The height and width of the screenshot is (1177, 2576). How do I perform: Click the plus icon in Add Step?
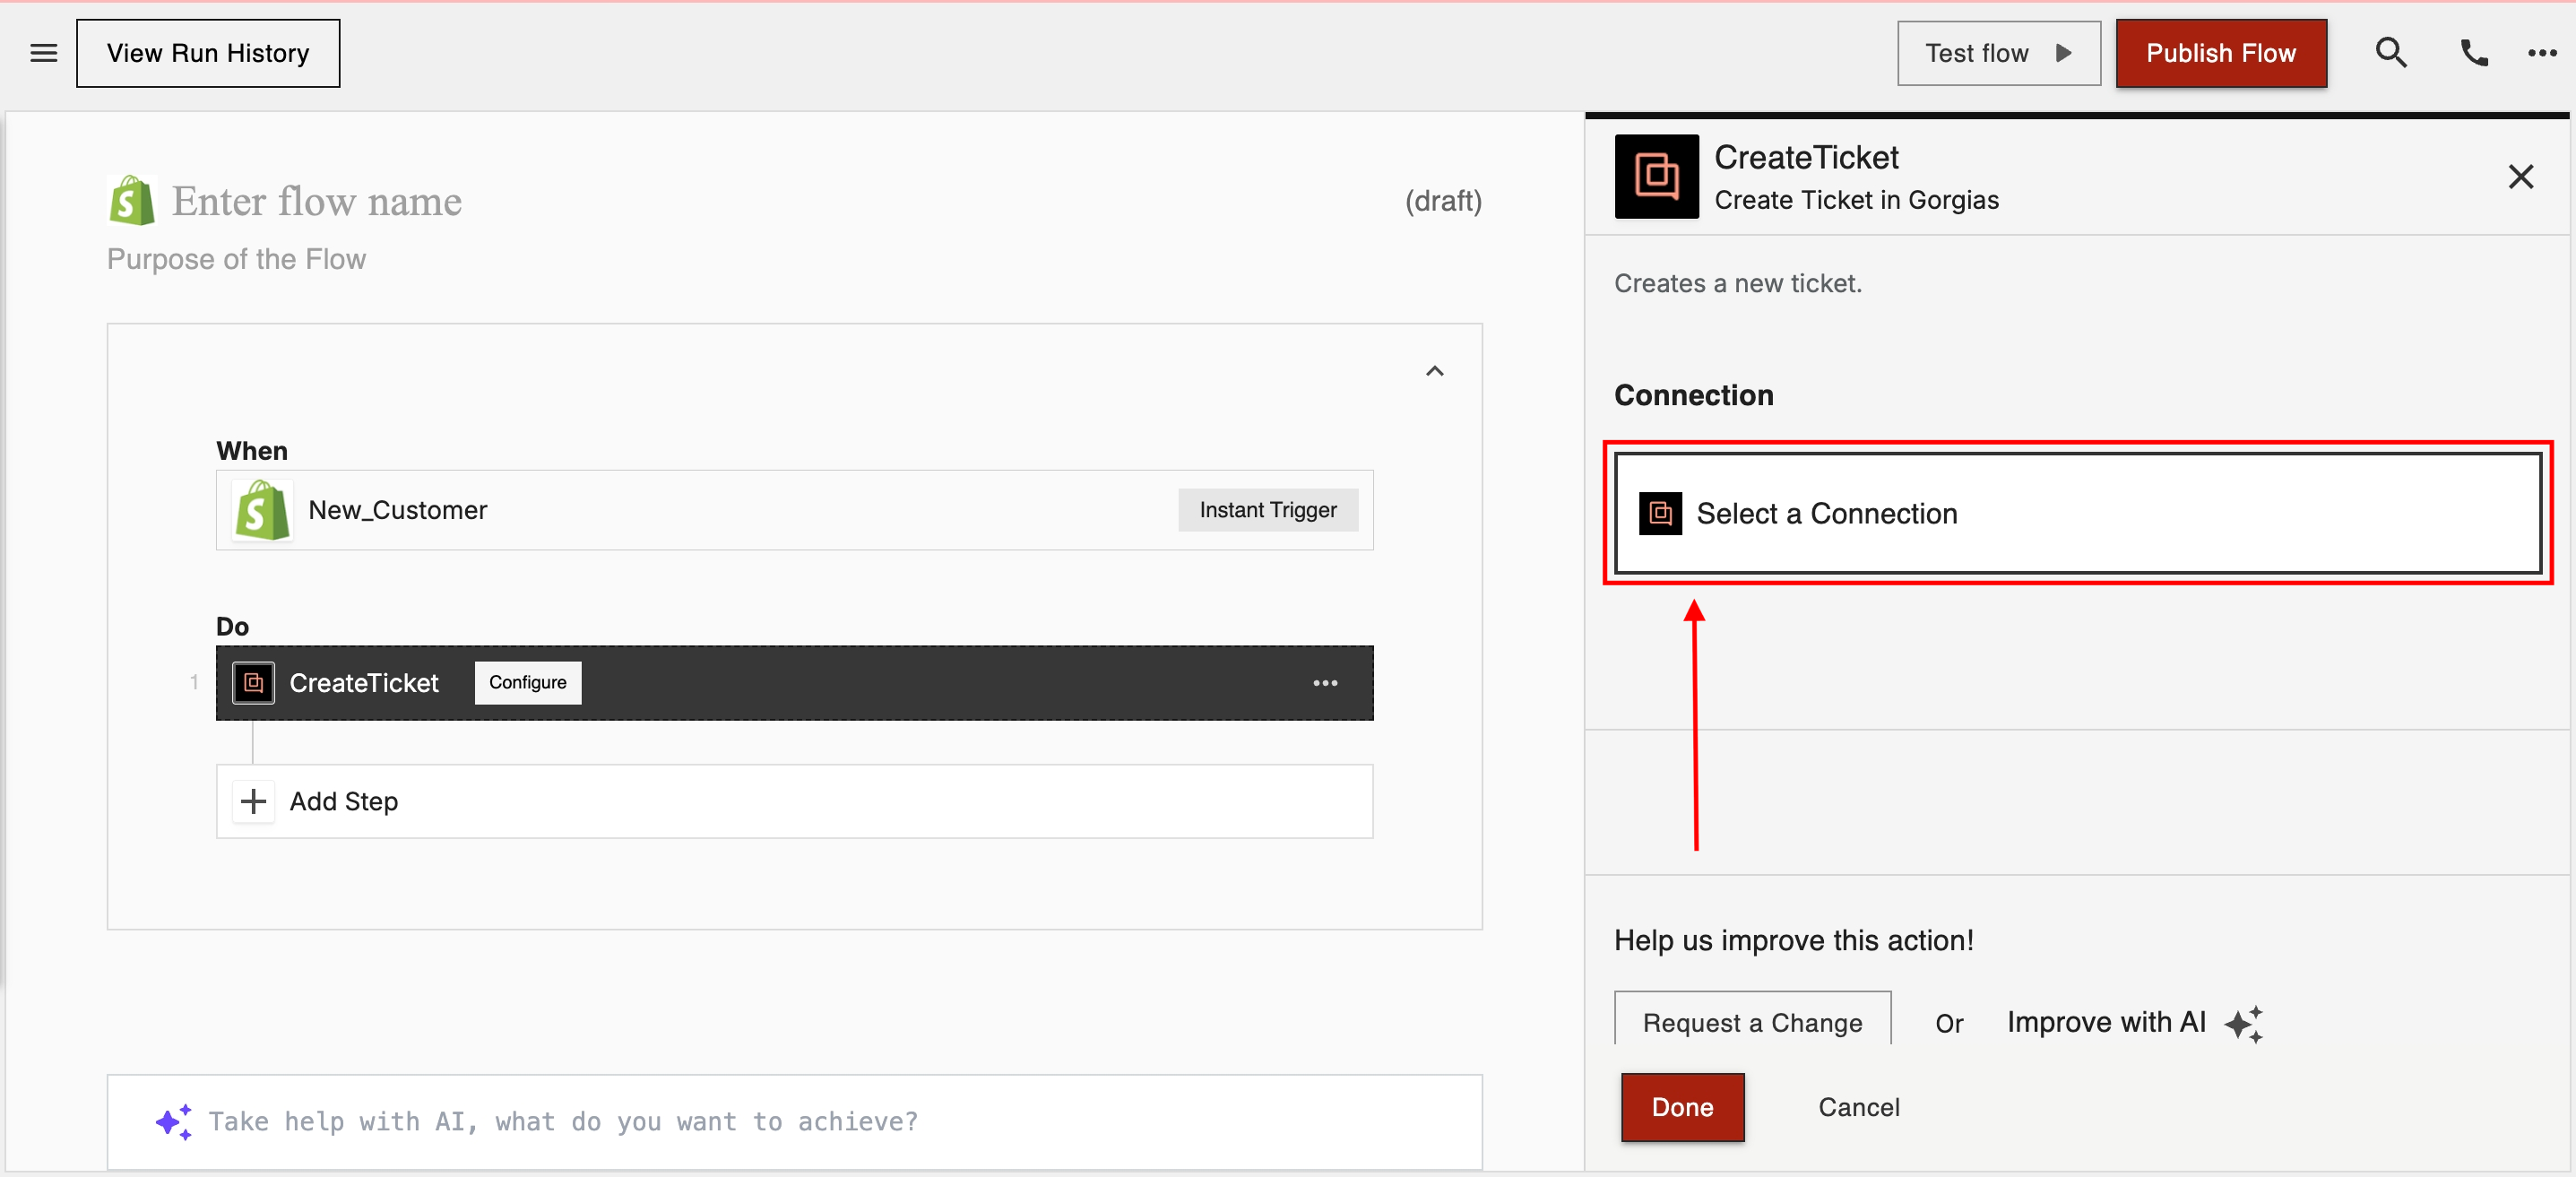254,802
